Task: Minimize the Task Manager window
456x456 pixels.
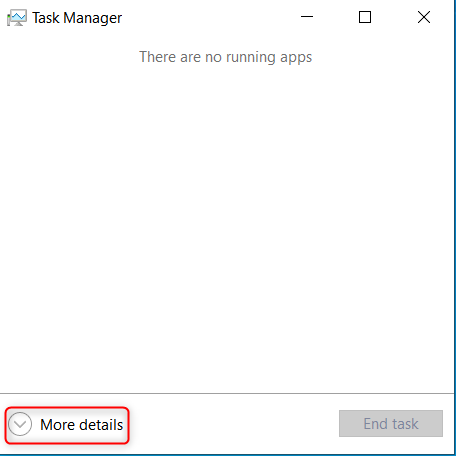Action: tap(307, 17)
